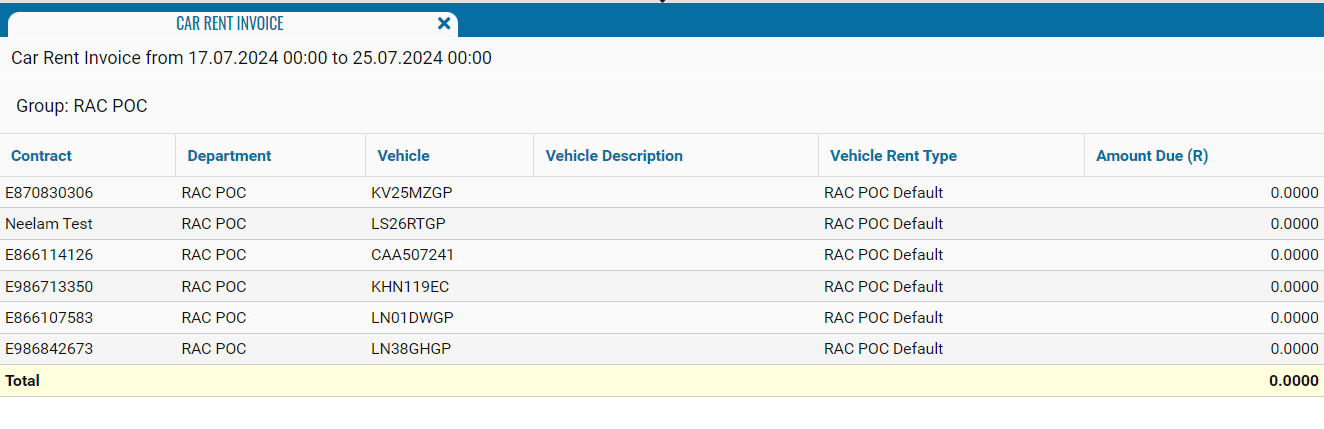1324x429 pixels.
Task: Click the Group: RAC POC heading
Action: [82, 106]
